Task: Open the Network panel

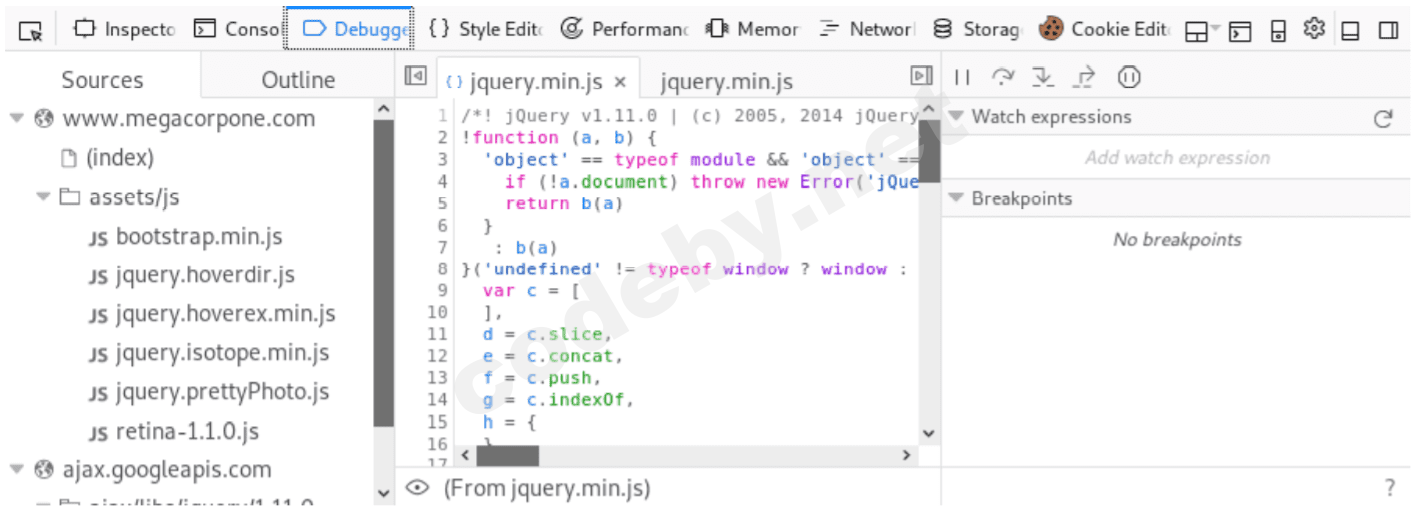Action: pos(866,30)
